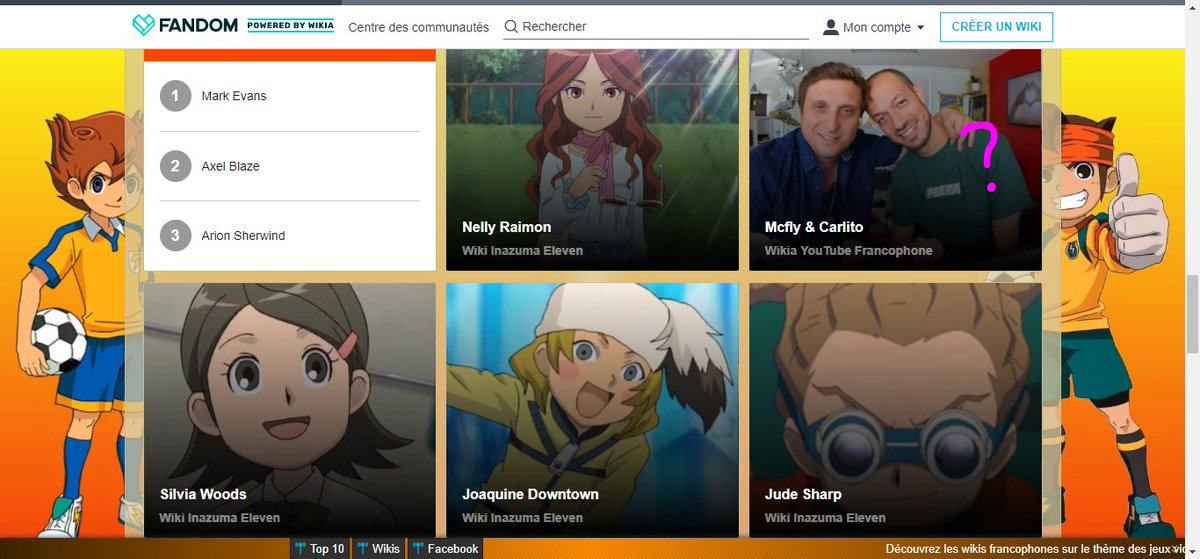
Task: Click Wiki Inazuma Eleven under Silvia Woods
Action: click(x=220, y=518)
